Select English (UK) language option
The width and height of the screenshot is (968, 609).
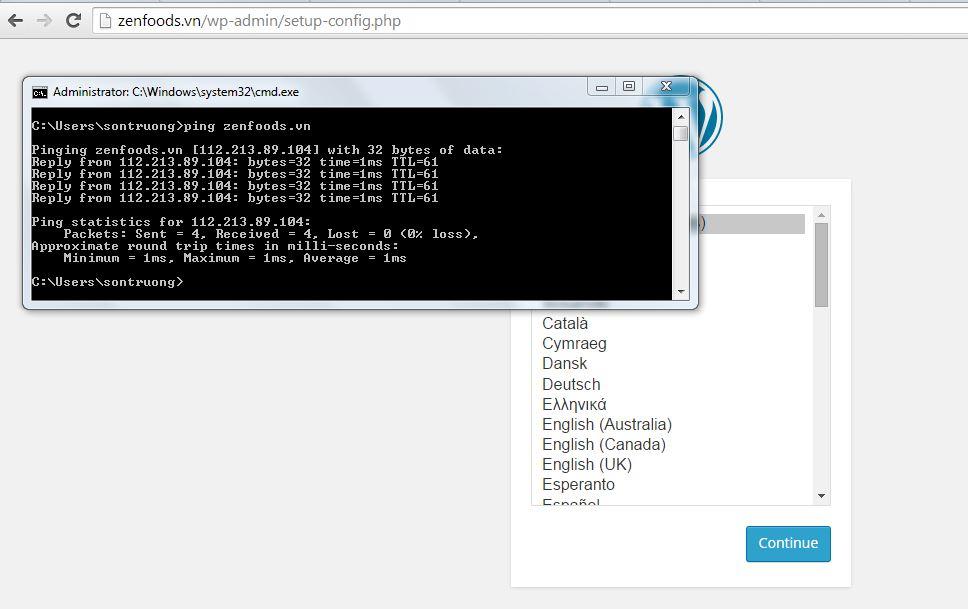coord(587,464)
